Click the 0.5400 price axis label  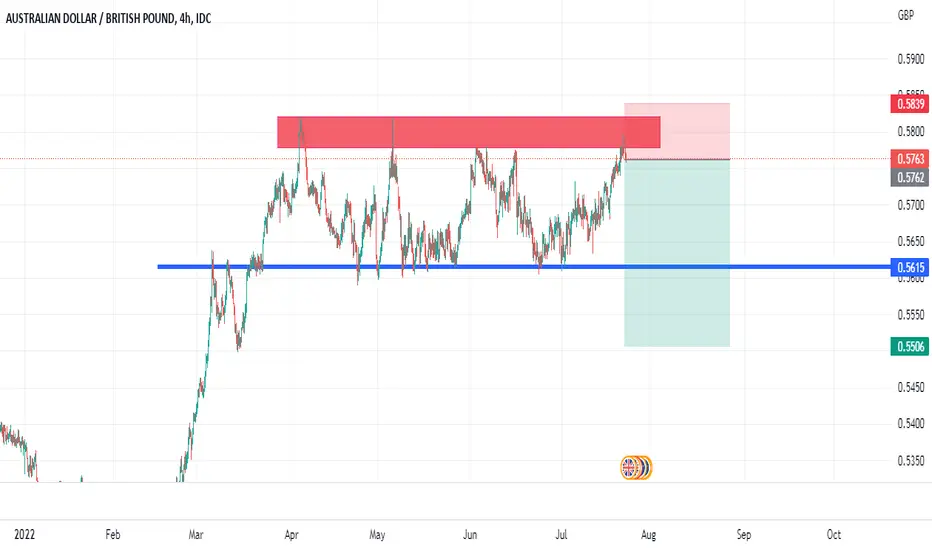(911, 424)
